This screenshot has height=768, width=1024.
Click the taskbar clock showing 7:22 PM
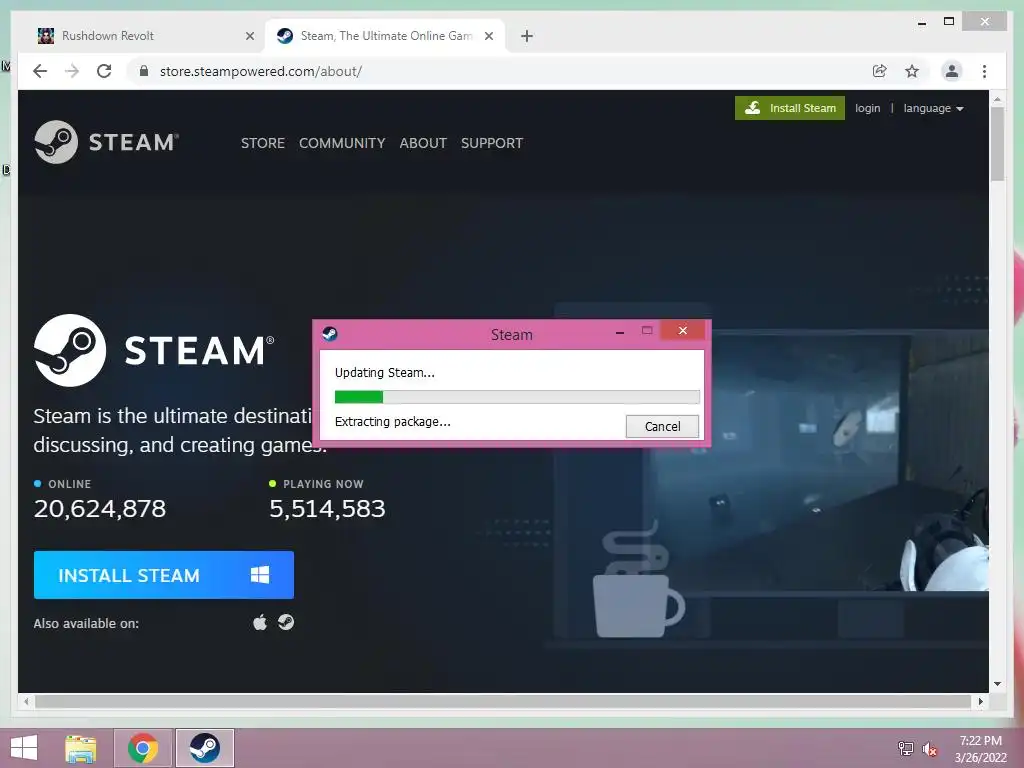(x=980, y=748)
